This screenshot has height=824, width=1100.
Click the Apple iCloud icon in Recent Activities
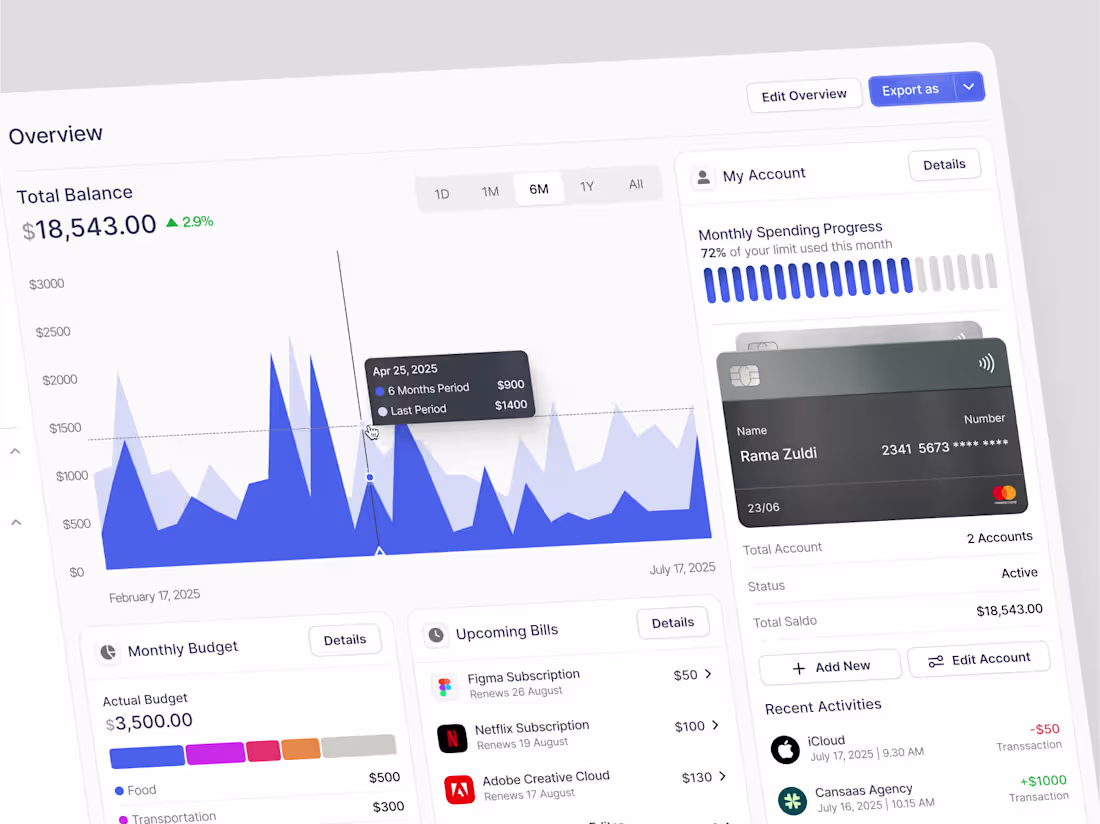(x=786, y=749)
